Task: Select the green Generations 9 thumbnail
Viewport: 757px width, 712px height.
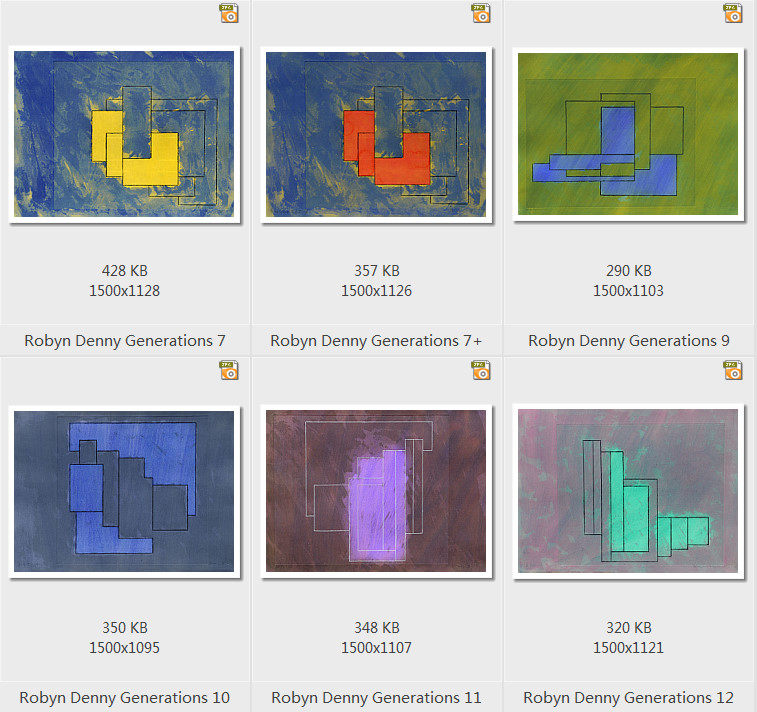Action: (628, 134)
